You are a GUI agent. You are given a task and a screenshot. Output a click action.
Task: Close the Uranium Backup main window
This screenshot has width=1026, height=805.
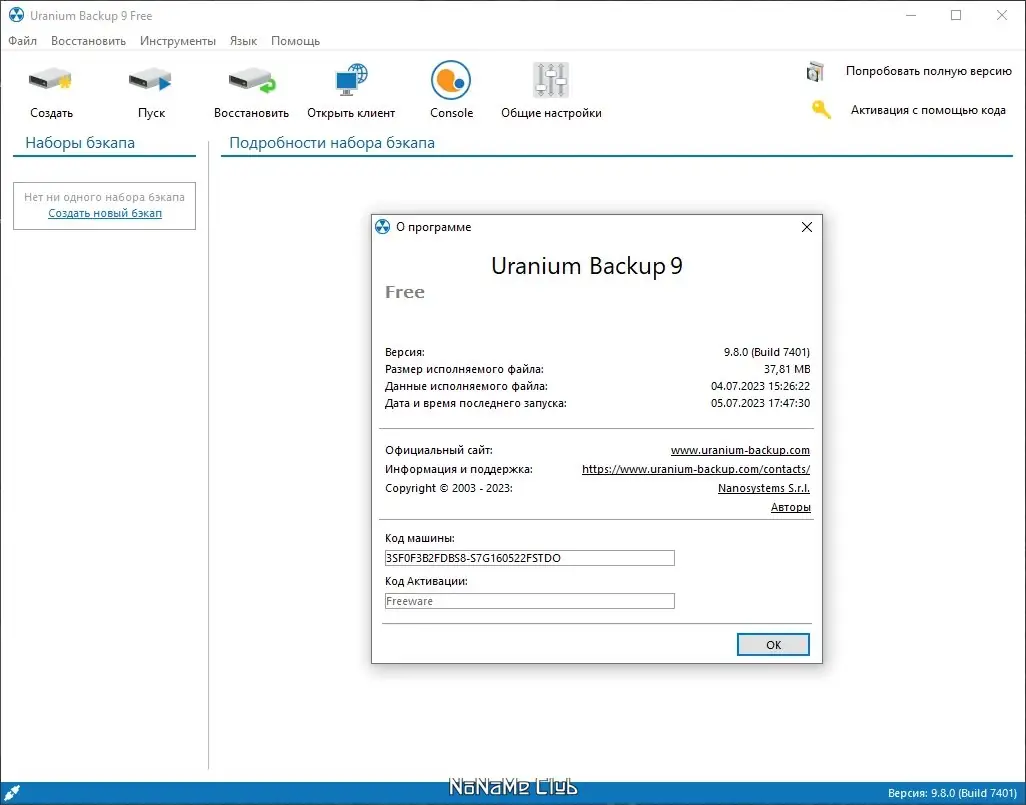coord(1002,15)
